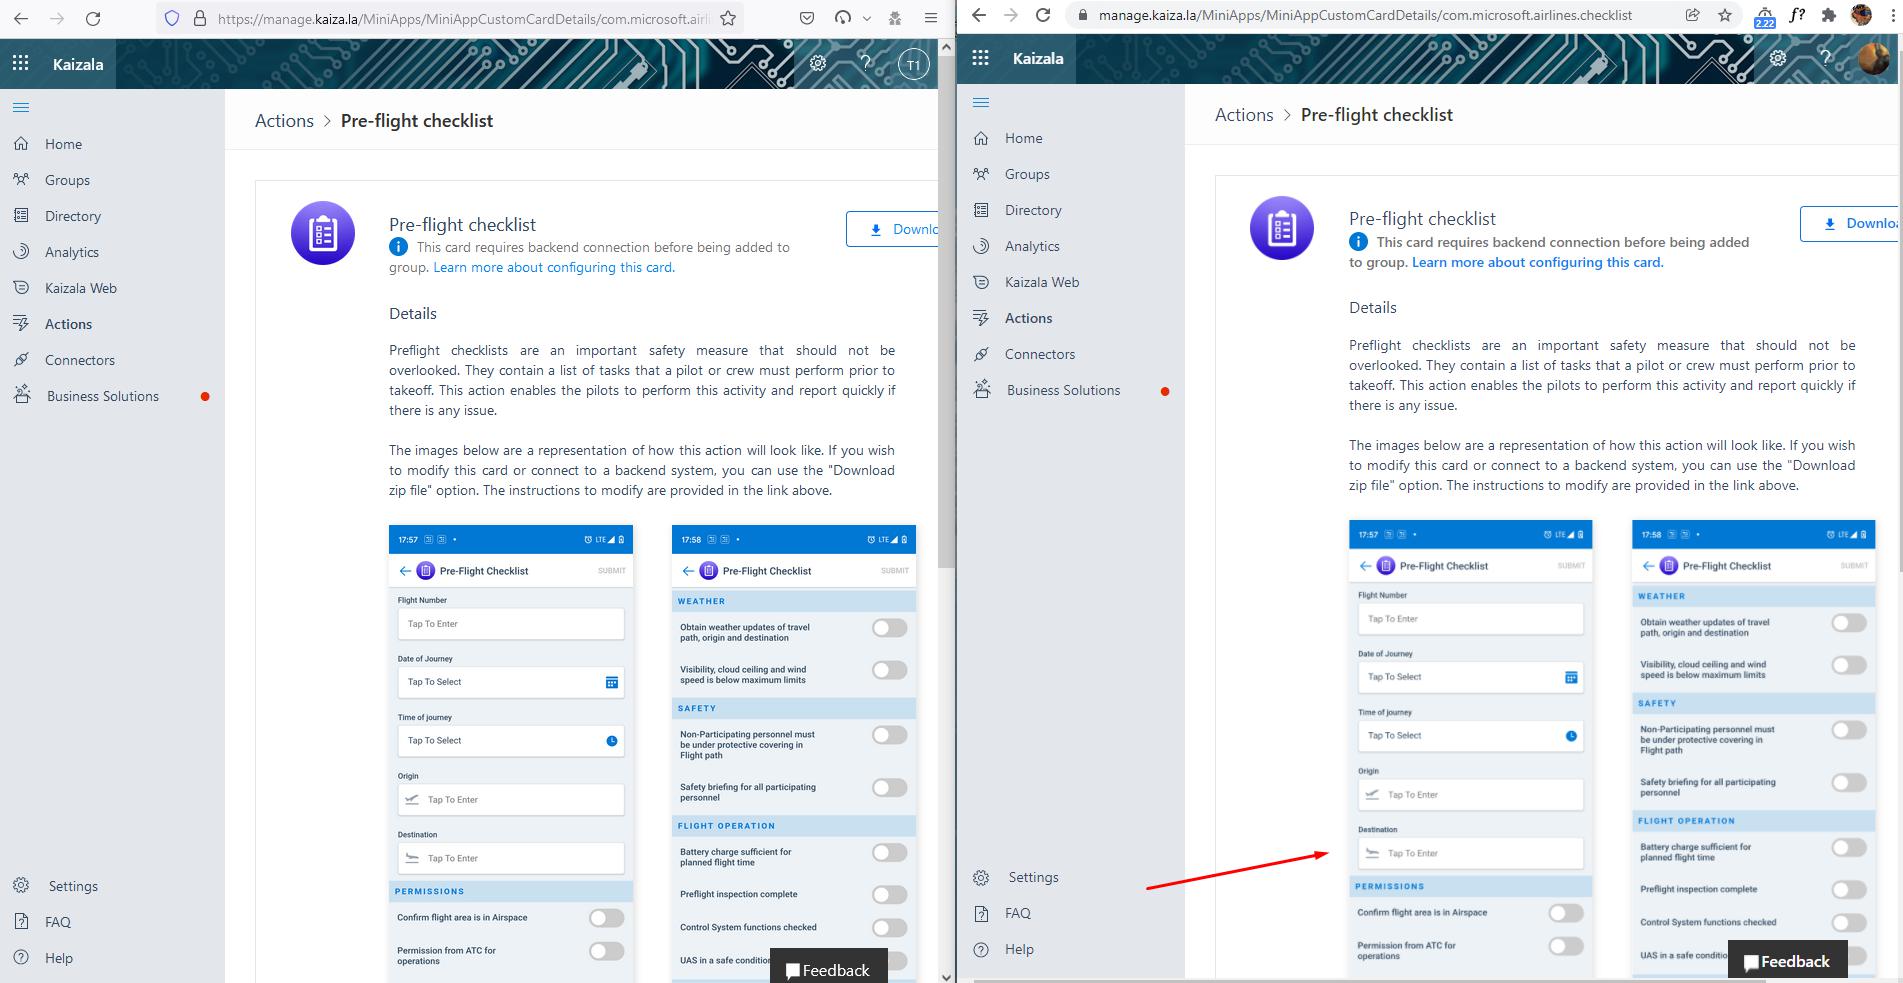The image size is (1903, 983).
Task: Reload the page in the left browser
Action: [93, 18]
